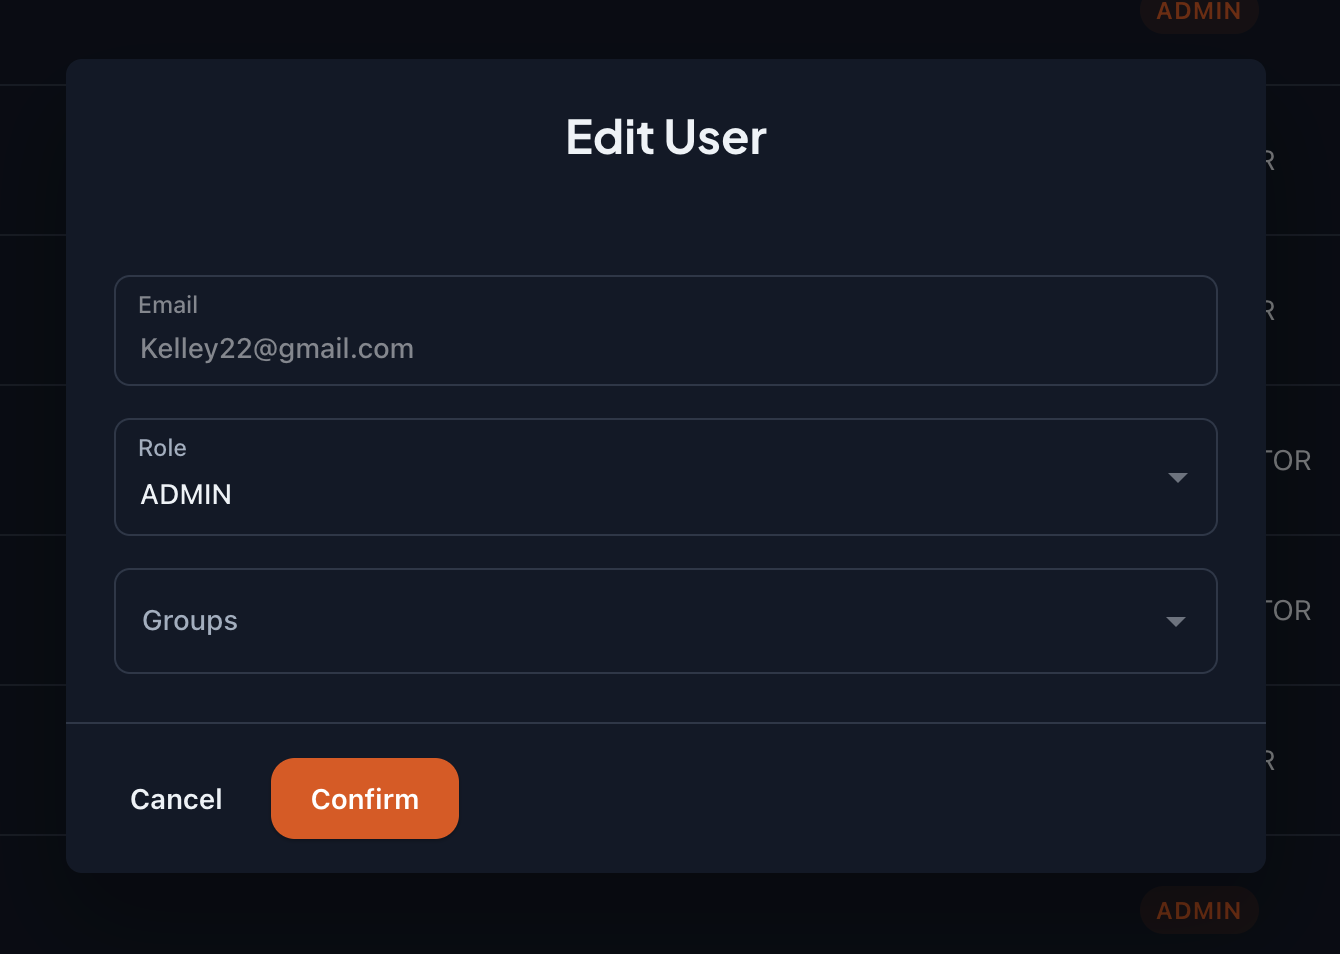
Task: Click the "Groups" placeholder text
Action: (x=190, y=621)
